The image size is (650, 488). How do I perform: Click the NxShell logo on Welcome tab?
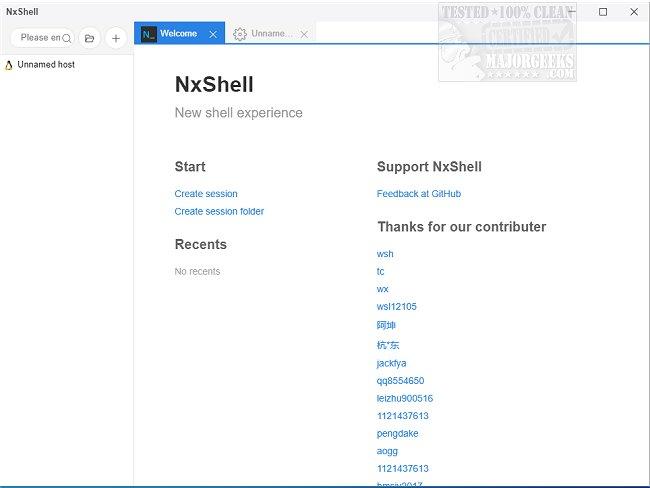[149, 34]
